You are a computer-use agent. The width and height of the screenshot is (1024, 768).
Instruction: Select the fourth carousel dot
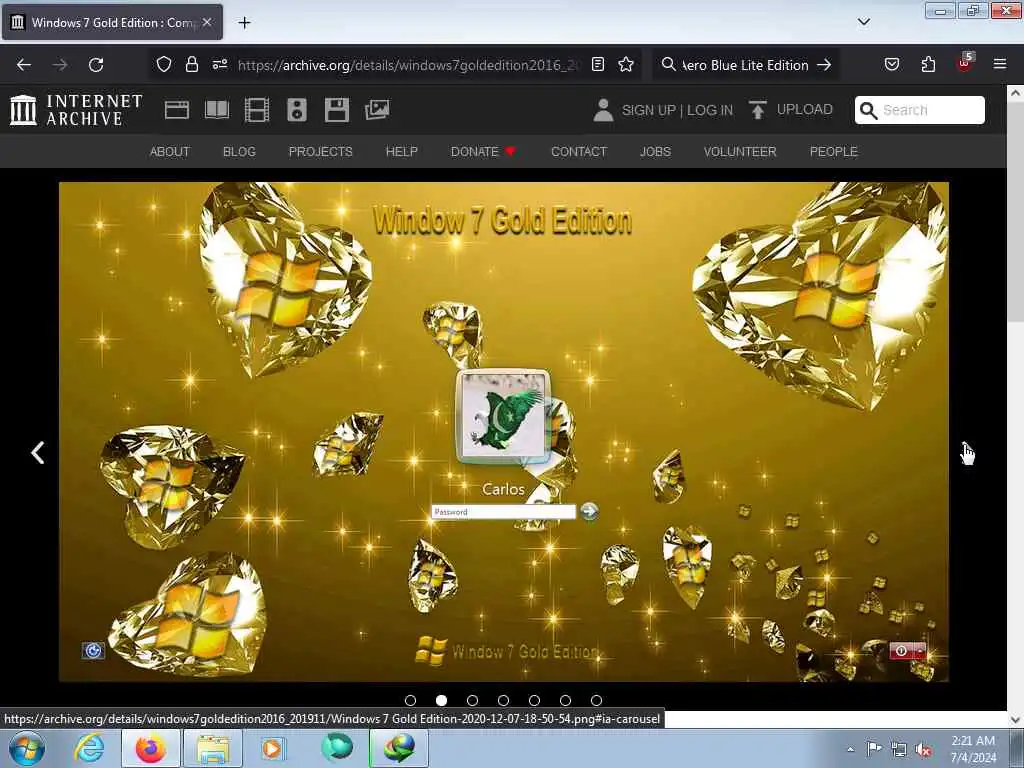503,700
